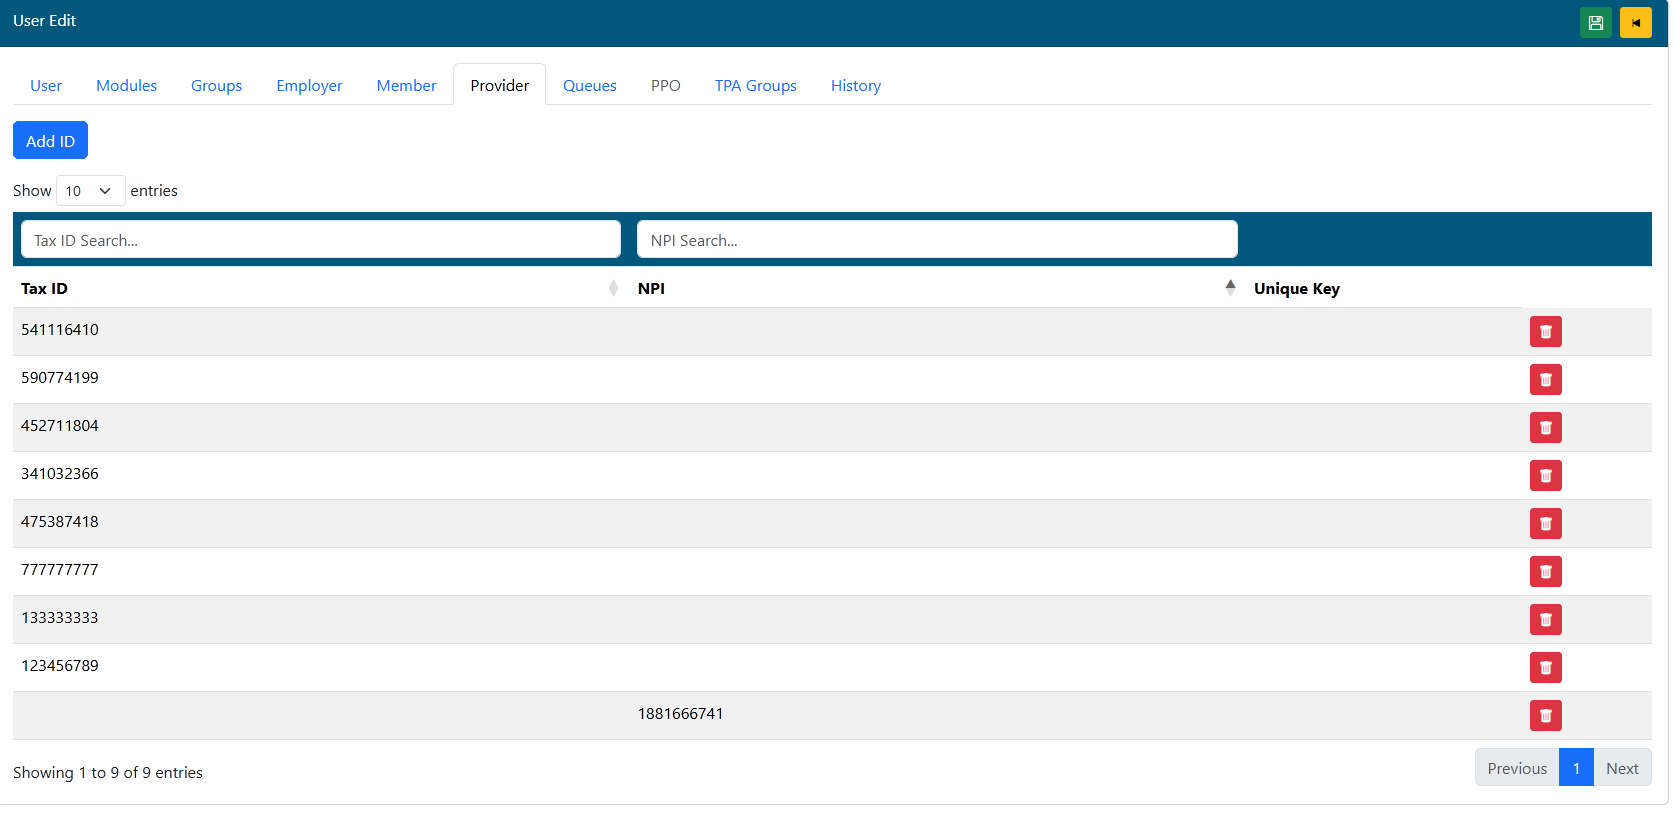1675x817 pixels.
Task: Click into the NPI Search box
Action: [x=936, y=240]
